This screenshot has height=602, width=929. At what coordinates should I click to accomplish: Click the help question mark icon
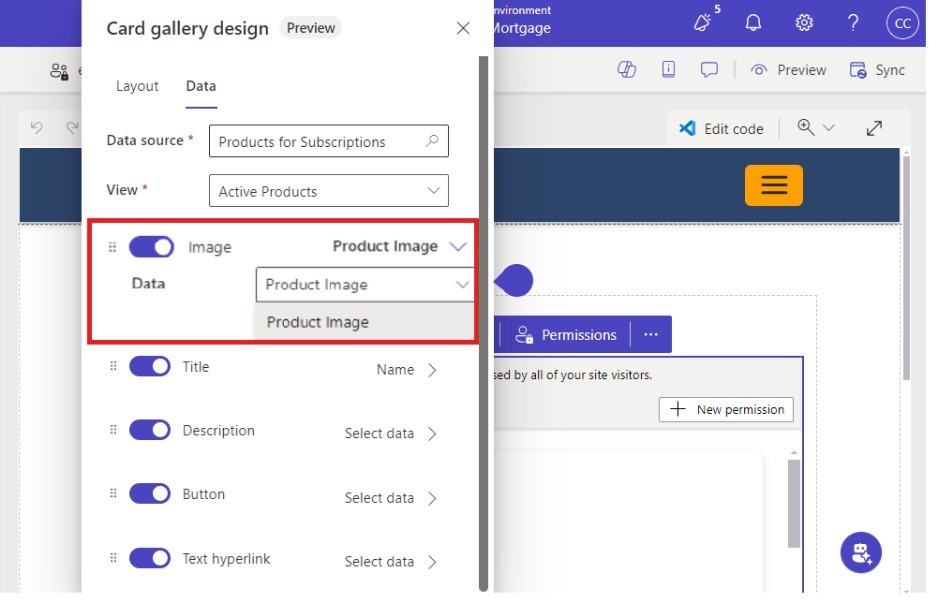tap(853, 23)
